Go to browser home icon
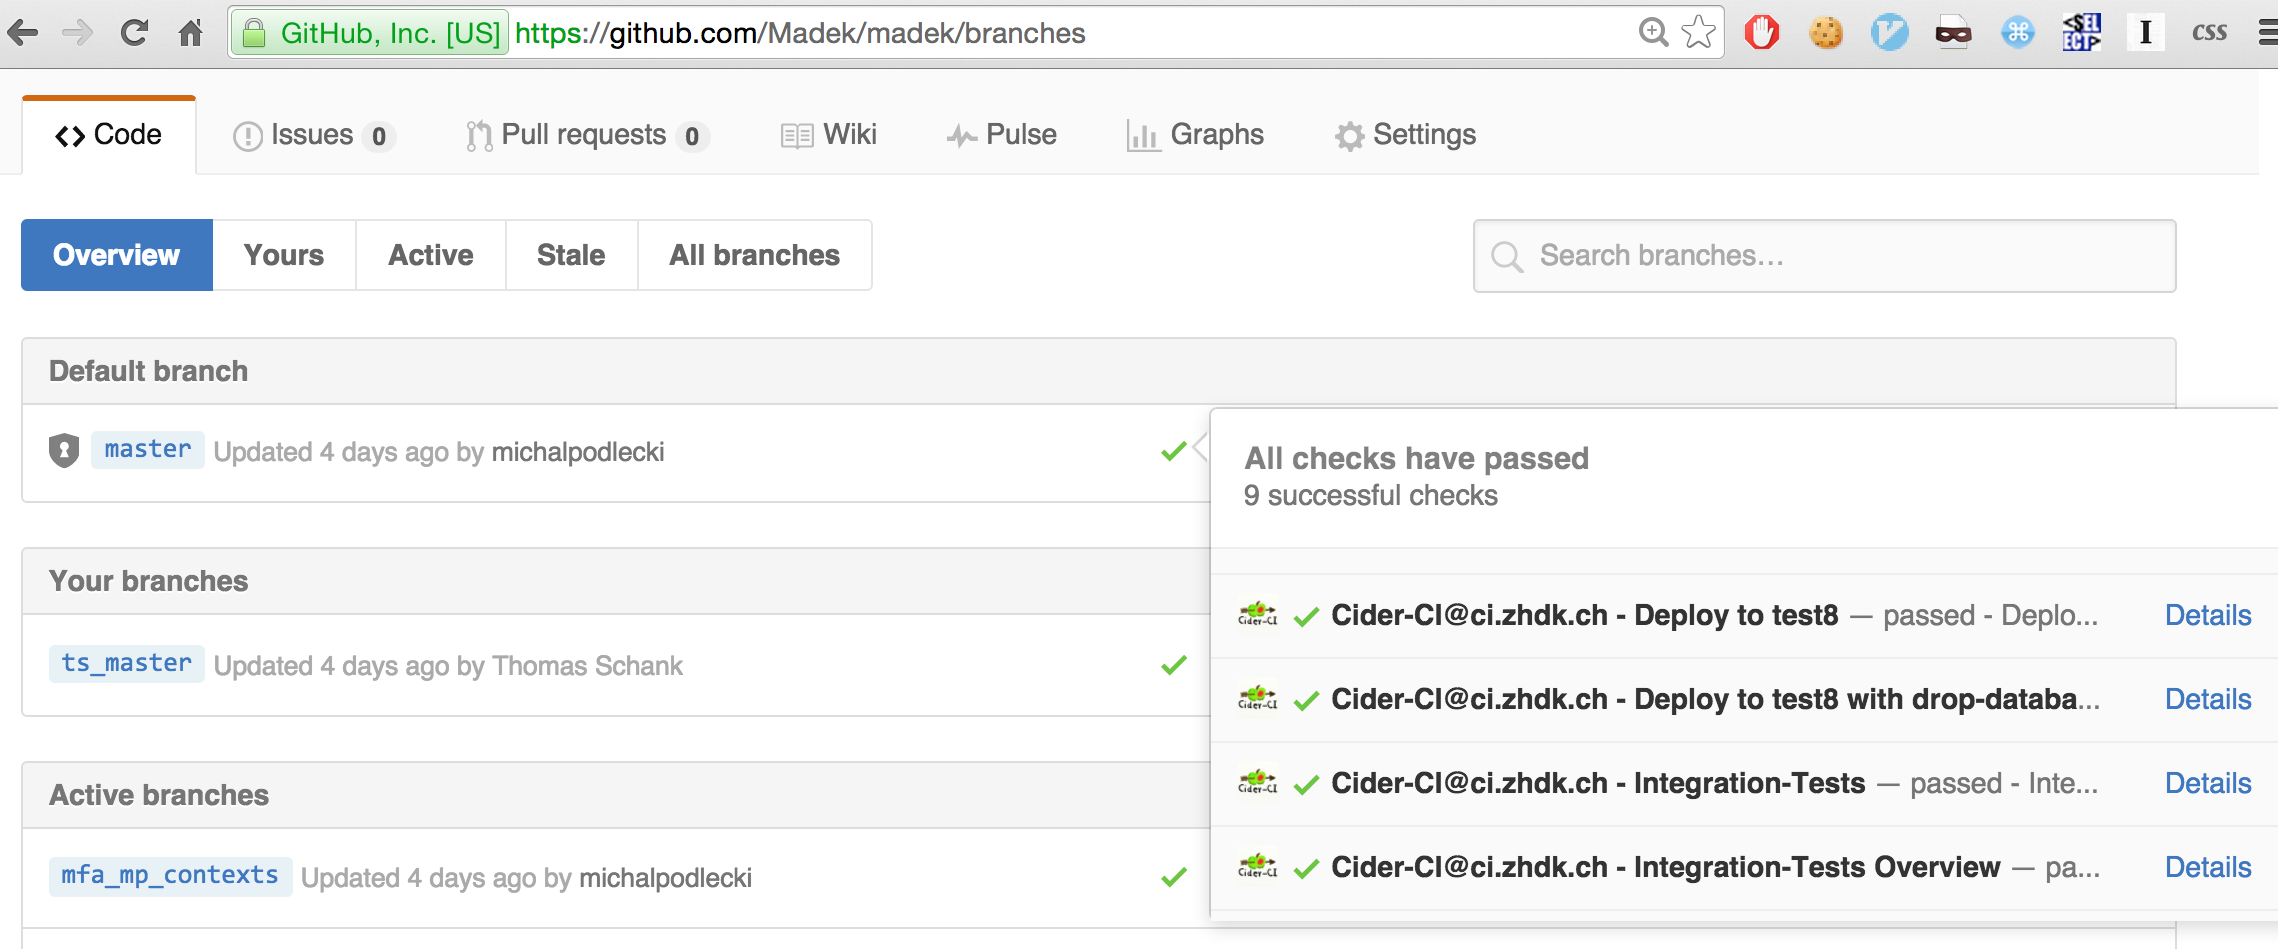 point(190,33)
